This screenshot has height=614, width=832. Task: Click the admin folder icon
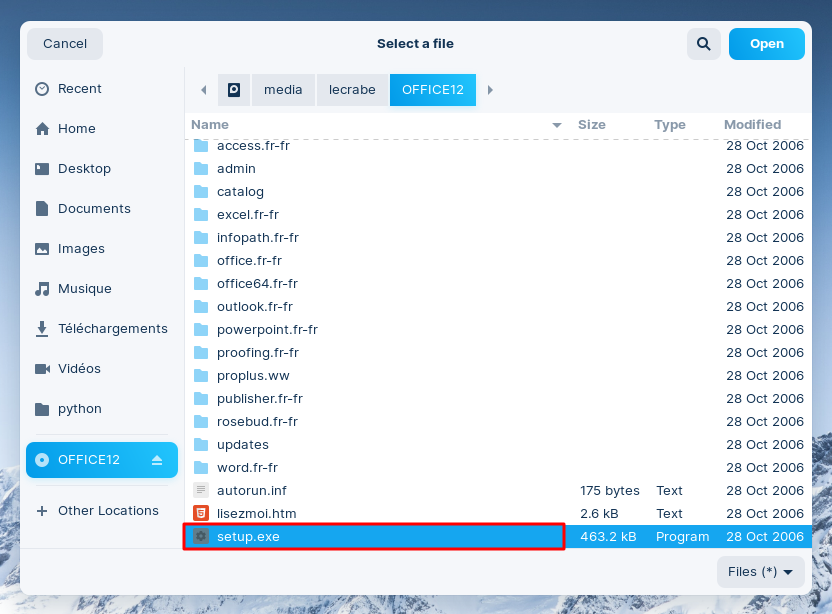(x=201, y=169)
